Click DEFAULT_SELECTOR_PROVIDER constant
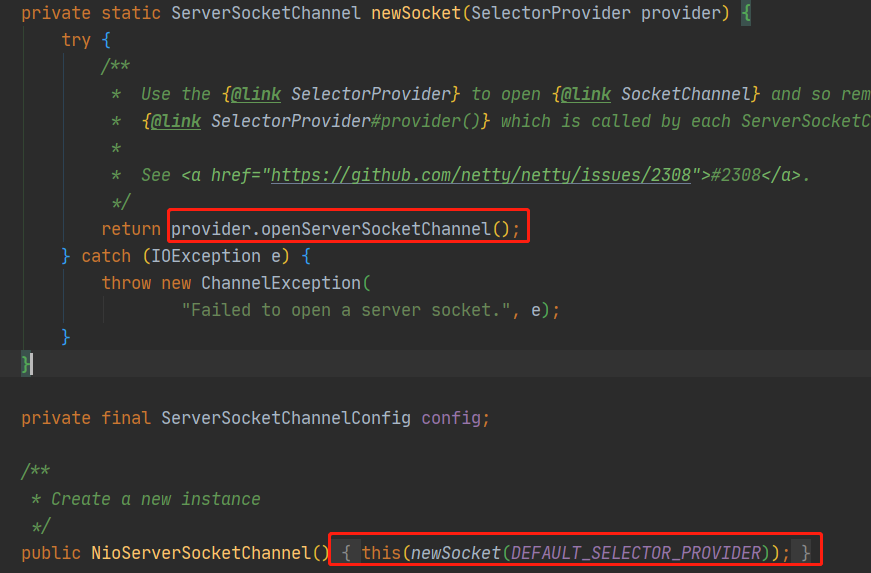 pos(636,553)
